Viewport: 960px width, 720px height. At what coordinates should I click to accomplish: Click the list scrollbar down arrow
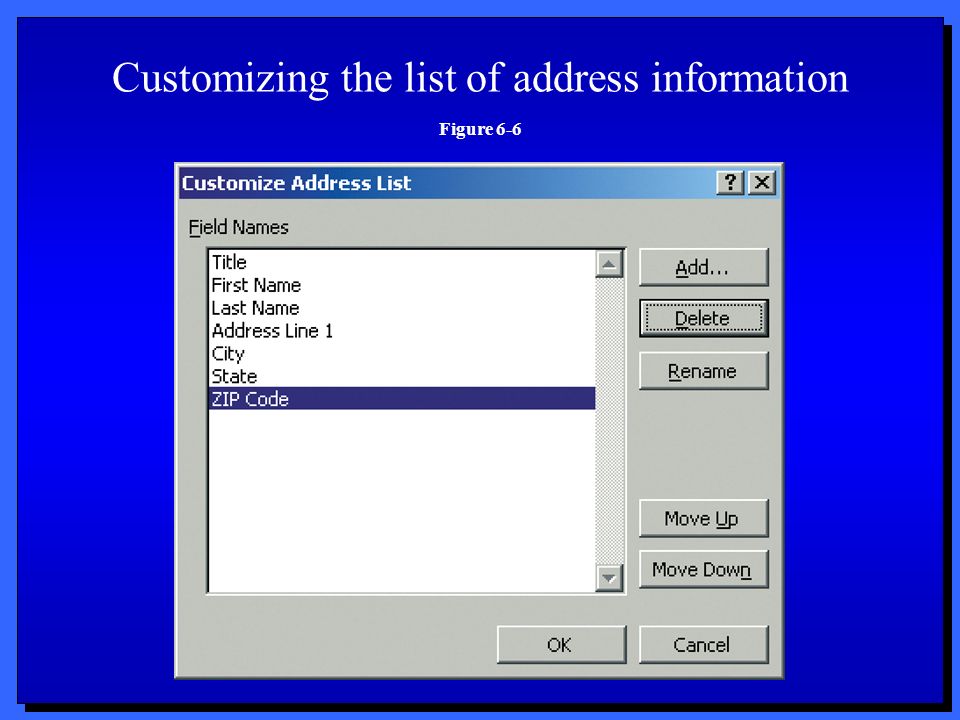click(x=609, y=577)
